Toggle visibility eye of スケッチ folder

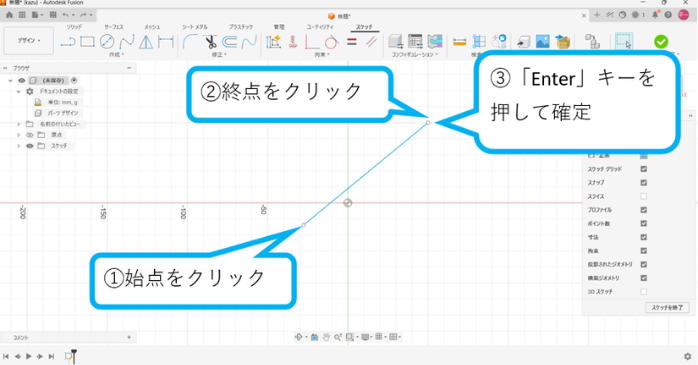[30, 146]
